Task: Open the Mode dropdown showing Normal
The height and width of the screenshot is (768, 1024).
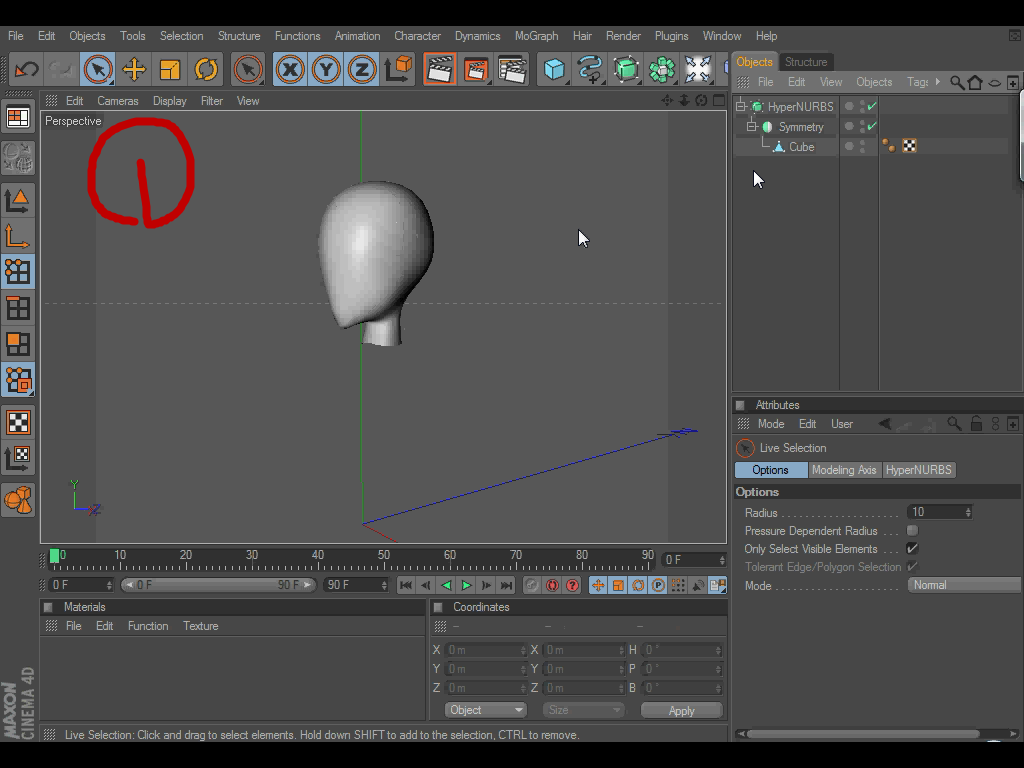Action: tap(964, 585)
